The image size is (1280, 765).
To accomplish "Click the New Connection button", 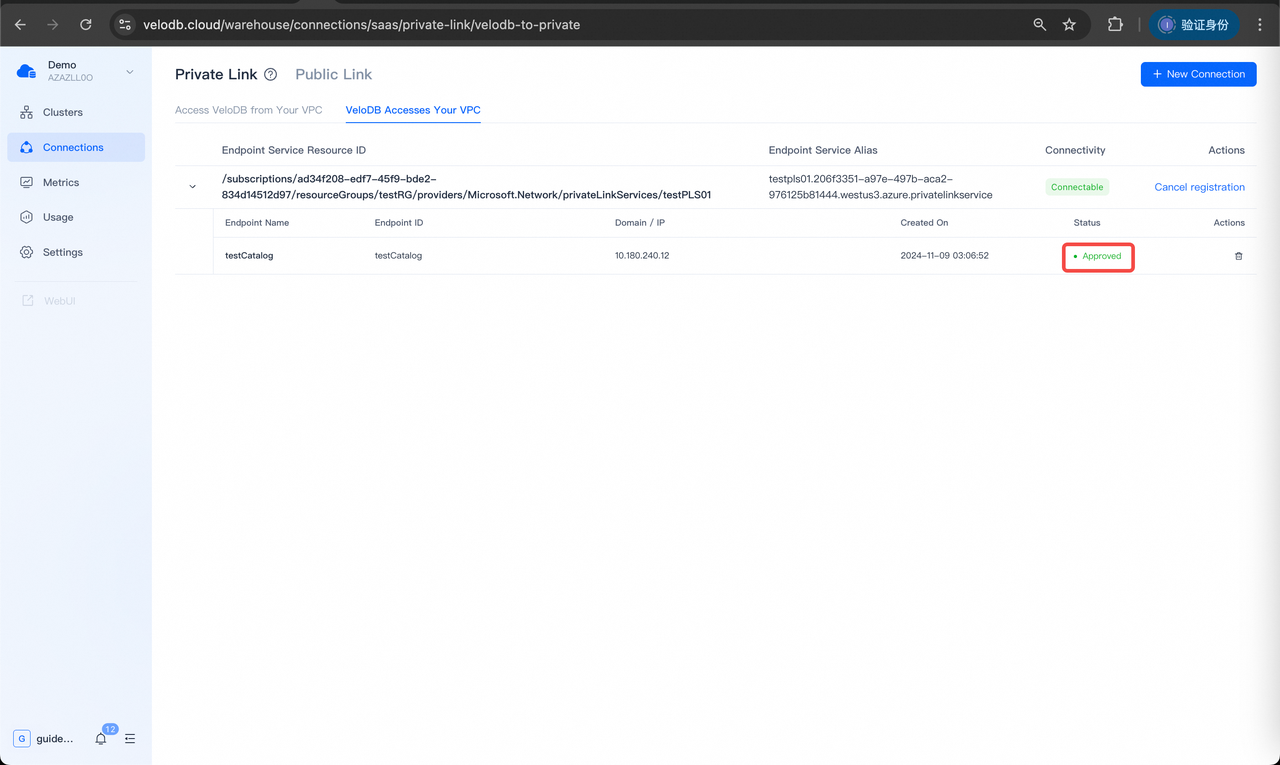I will [x=1198, y=74].
